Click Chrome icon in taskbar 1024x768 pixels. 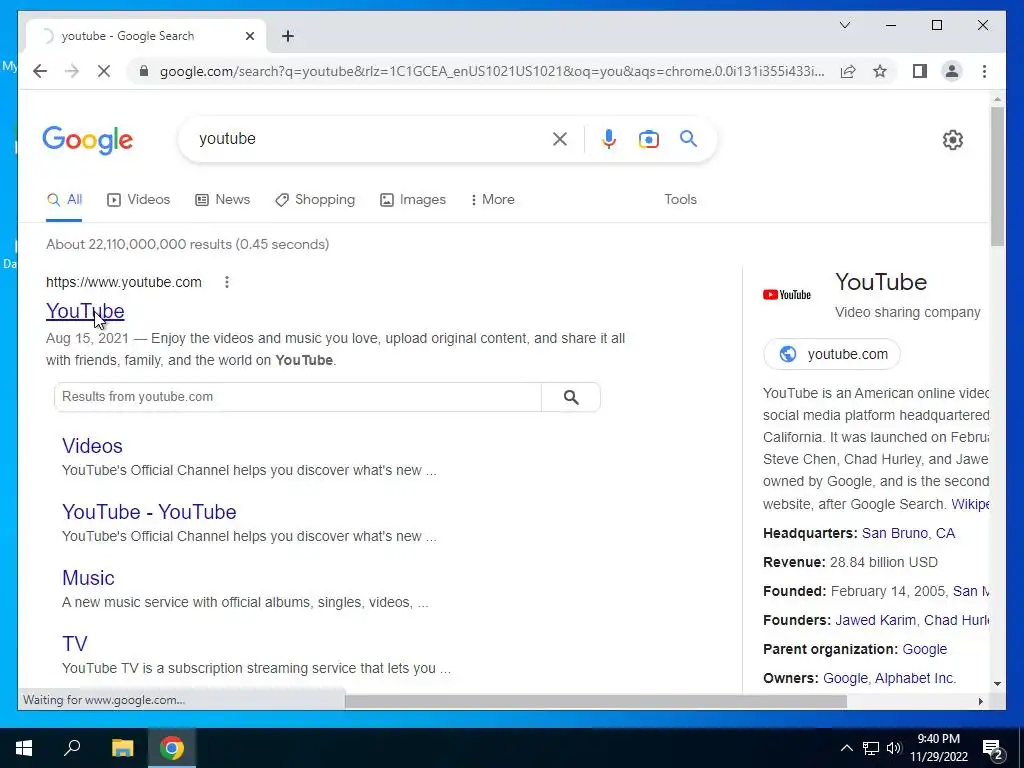[172, 748]
